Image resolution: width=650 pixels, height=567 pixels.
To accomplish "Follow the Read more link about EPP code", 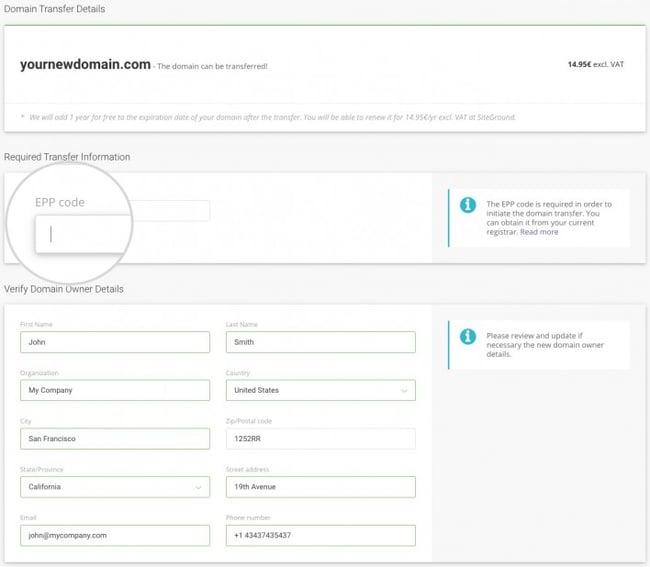I will (x=539, y=232).
